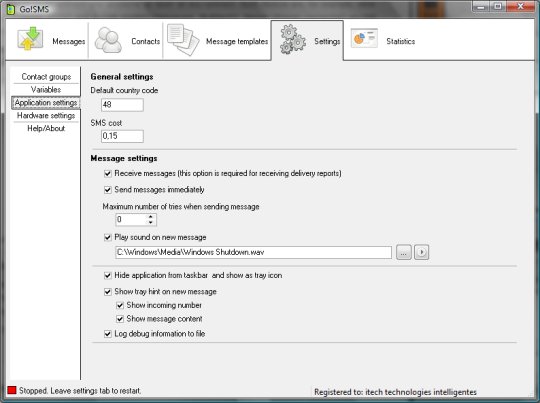Image resolution: width=540 pixels, height=403 pixels.
Task: Disable Log debug information to file
Action: 108,334
